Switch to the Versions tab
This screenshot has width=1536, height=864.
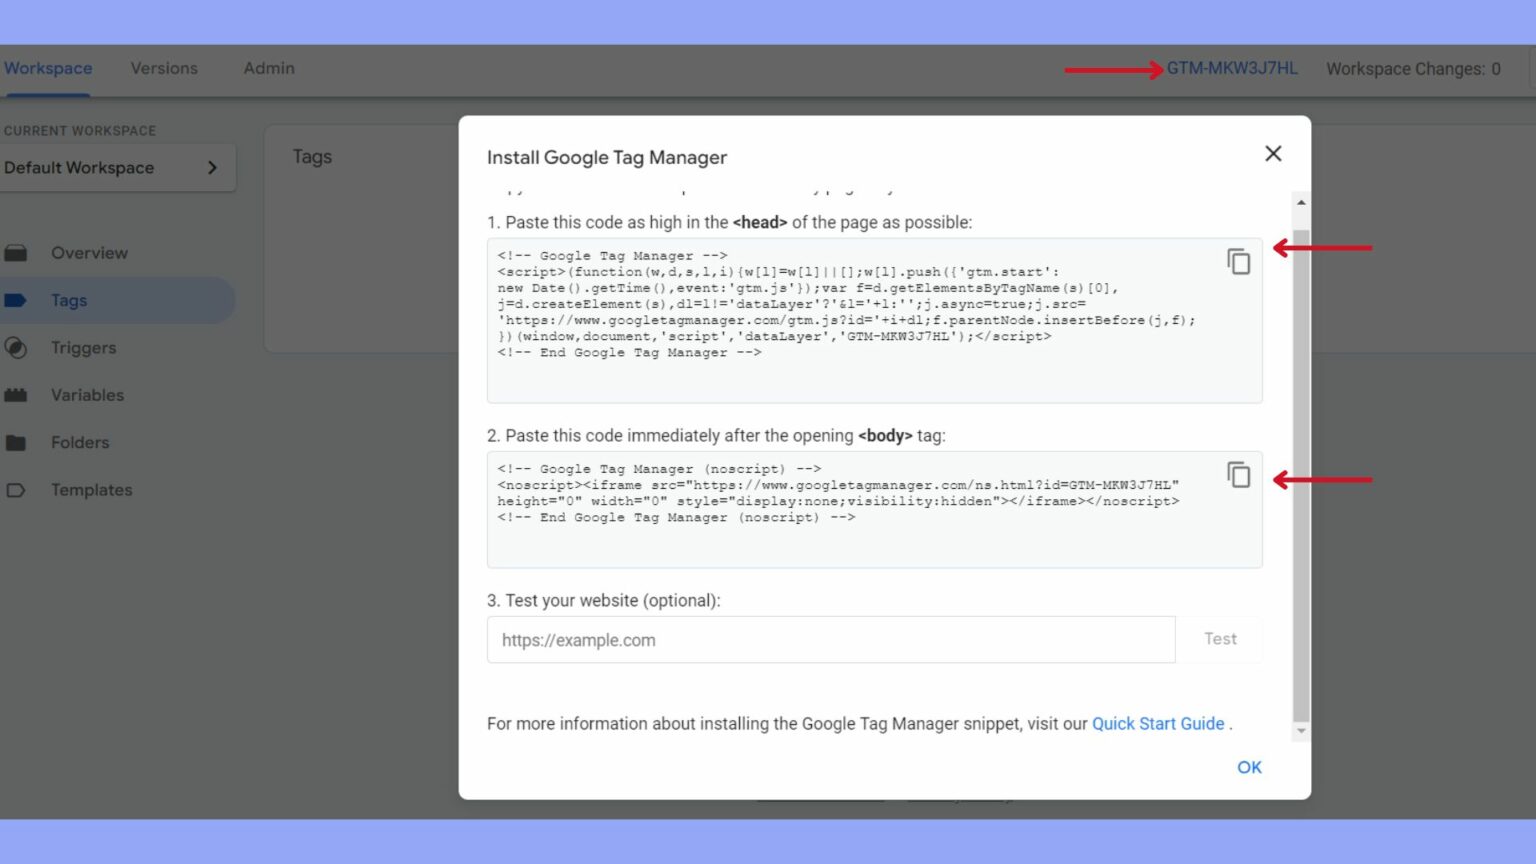[163, 68]
